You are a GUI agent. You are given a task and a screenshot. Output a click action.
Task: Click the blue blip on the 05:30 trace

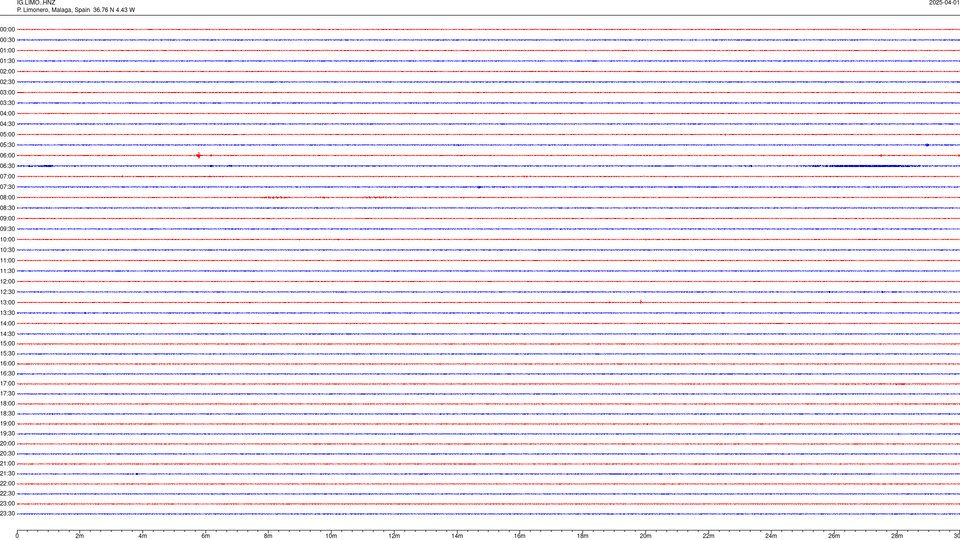(x=927, y=145)
